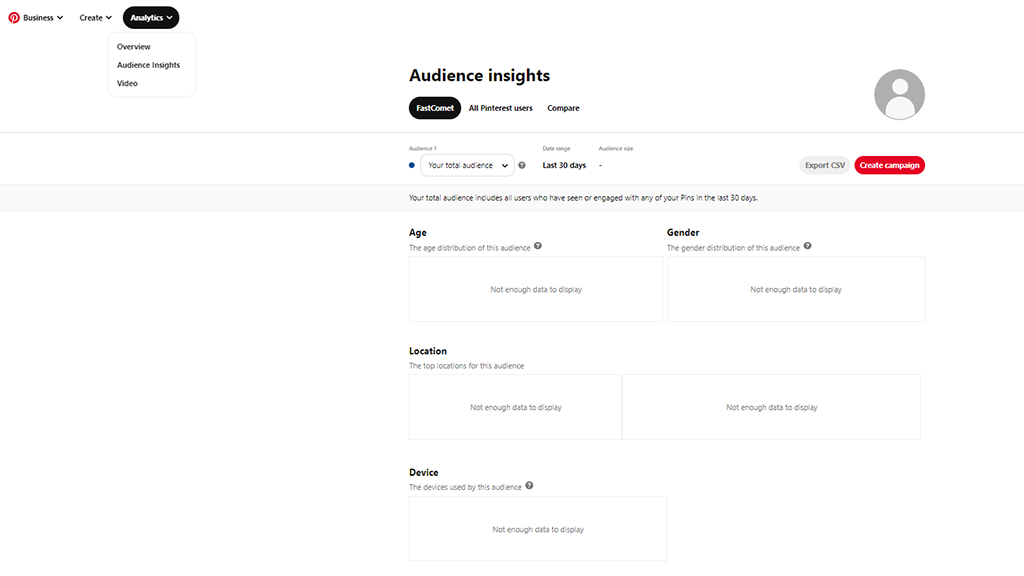Choose Audience Insights from the menu
Screen dimensions: 1024x576
[148, 64]
